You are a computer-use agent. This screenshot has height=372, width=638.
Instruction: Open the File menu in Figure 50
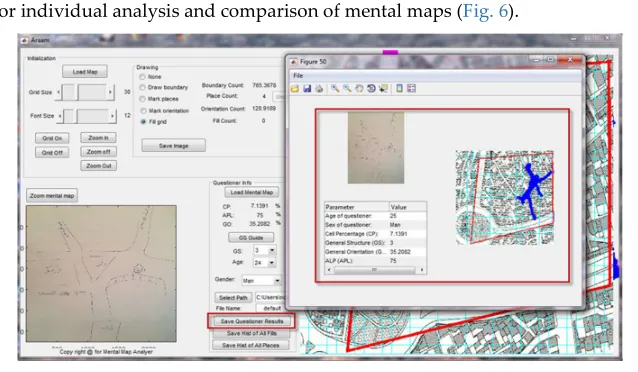298,76
